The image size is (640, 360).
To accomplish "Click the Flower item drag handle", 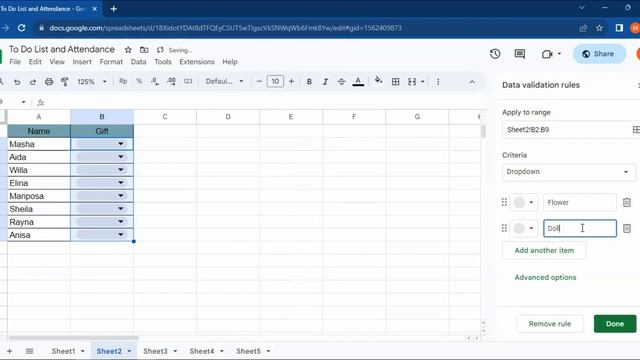I will pyautogui.click(x=504, y=202).
